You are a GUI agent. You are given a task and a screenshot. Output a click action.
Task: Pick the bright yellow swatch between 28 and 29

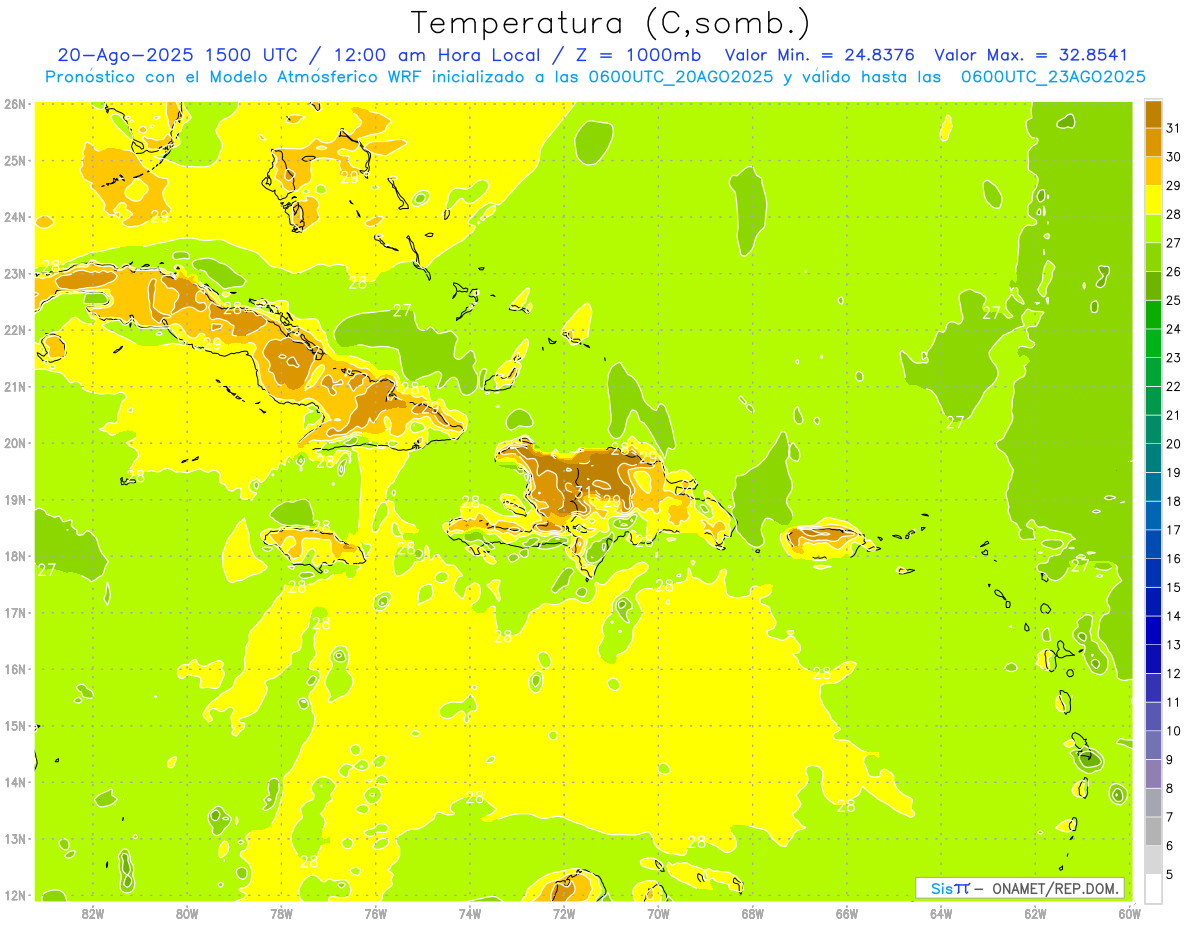pyautogui.click(x=1153, y=200)
